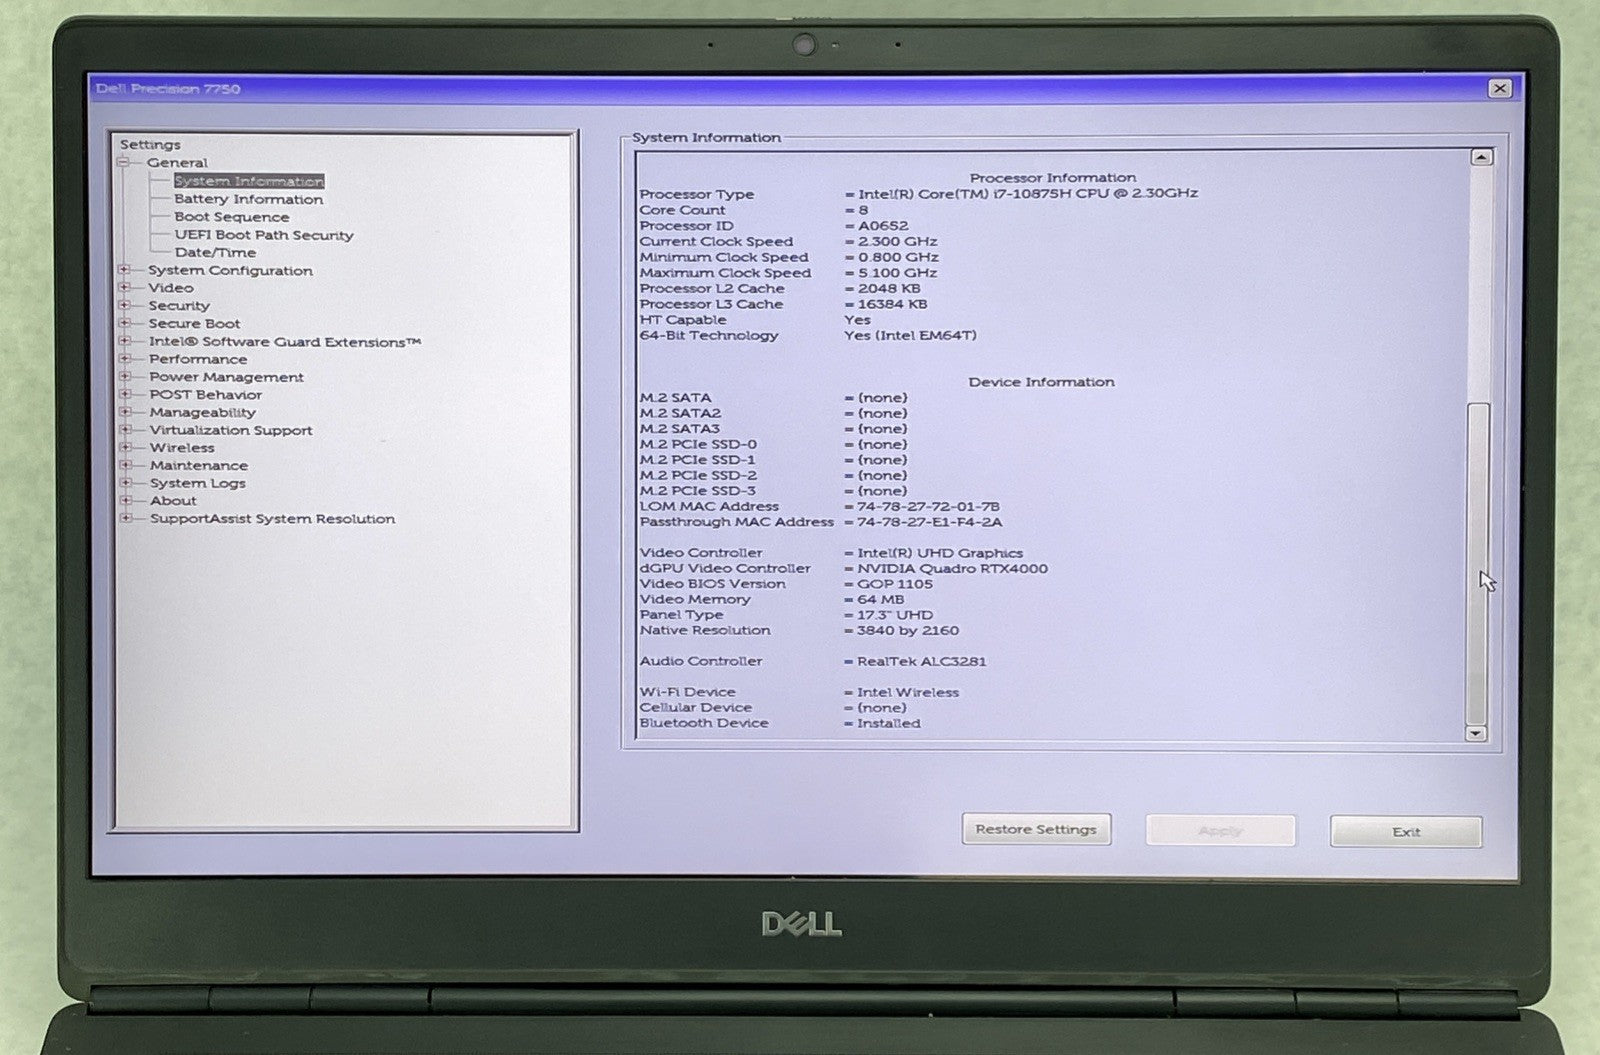This screenshot has height=1055, width=1600.
Task: Expand the System Configuration section
Action: (124, 270)
